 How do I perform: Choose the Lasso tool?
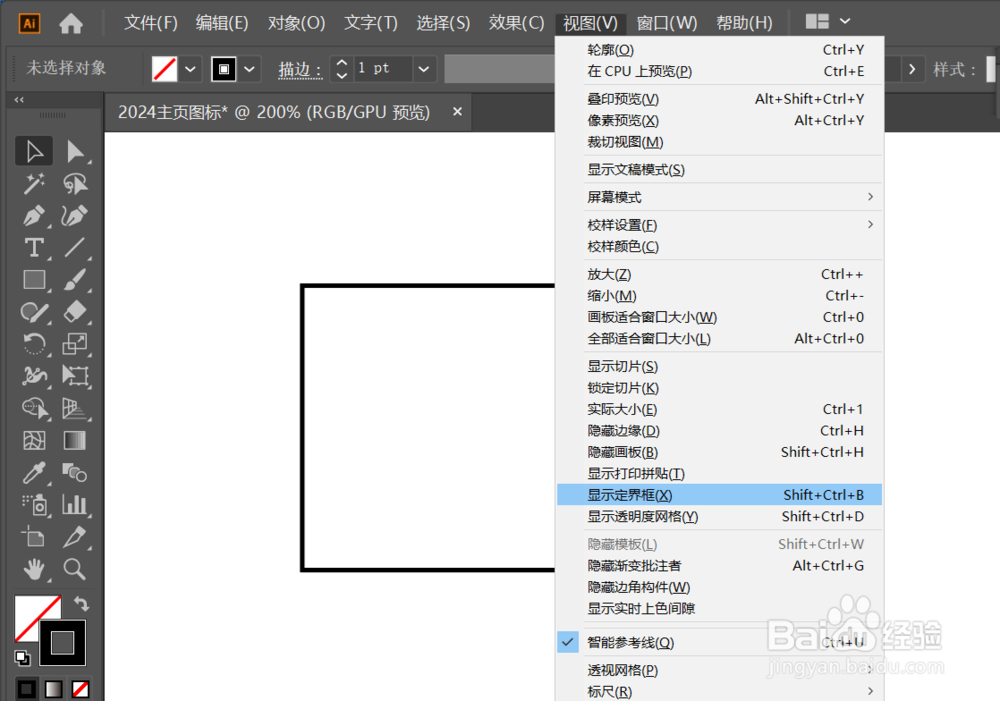75,184
